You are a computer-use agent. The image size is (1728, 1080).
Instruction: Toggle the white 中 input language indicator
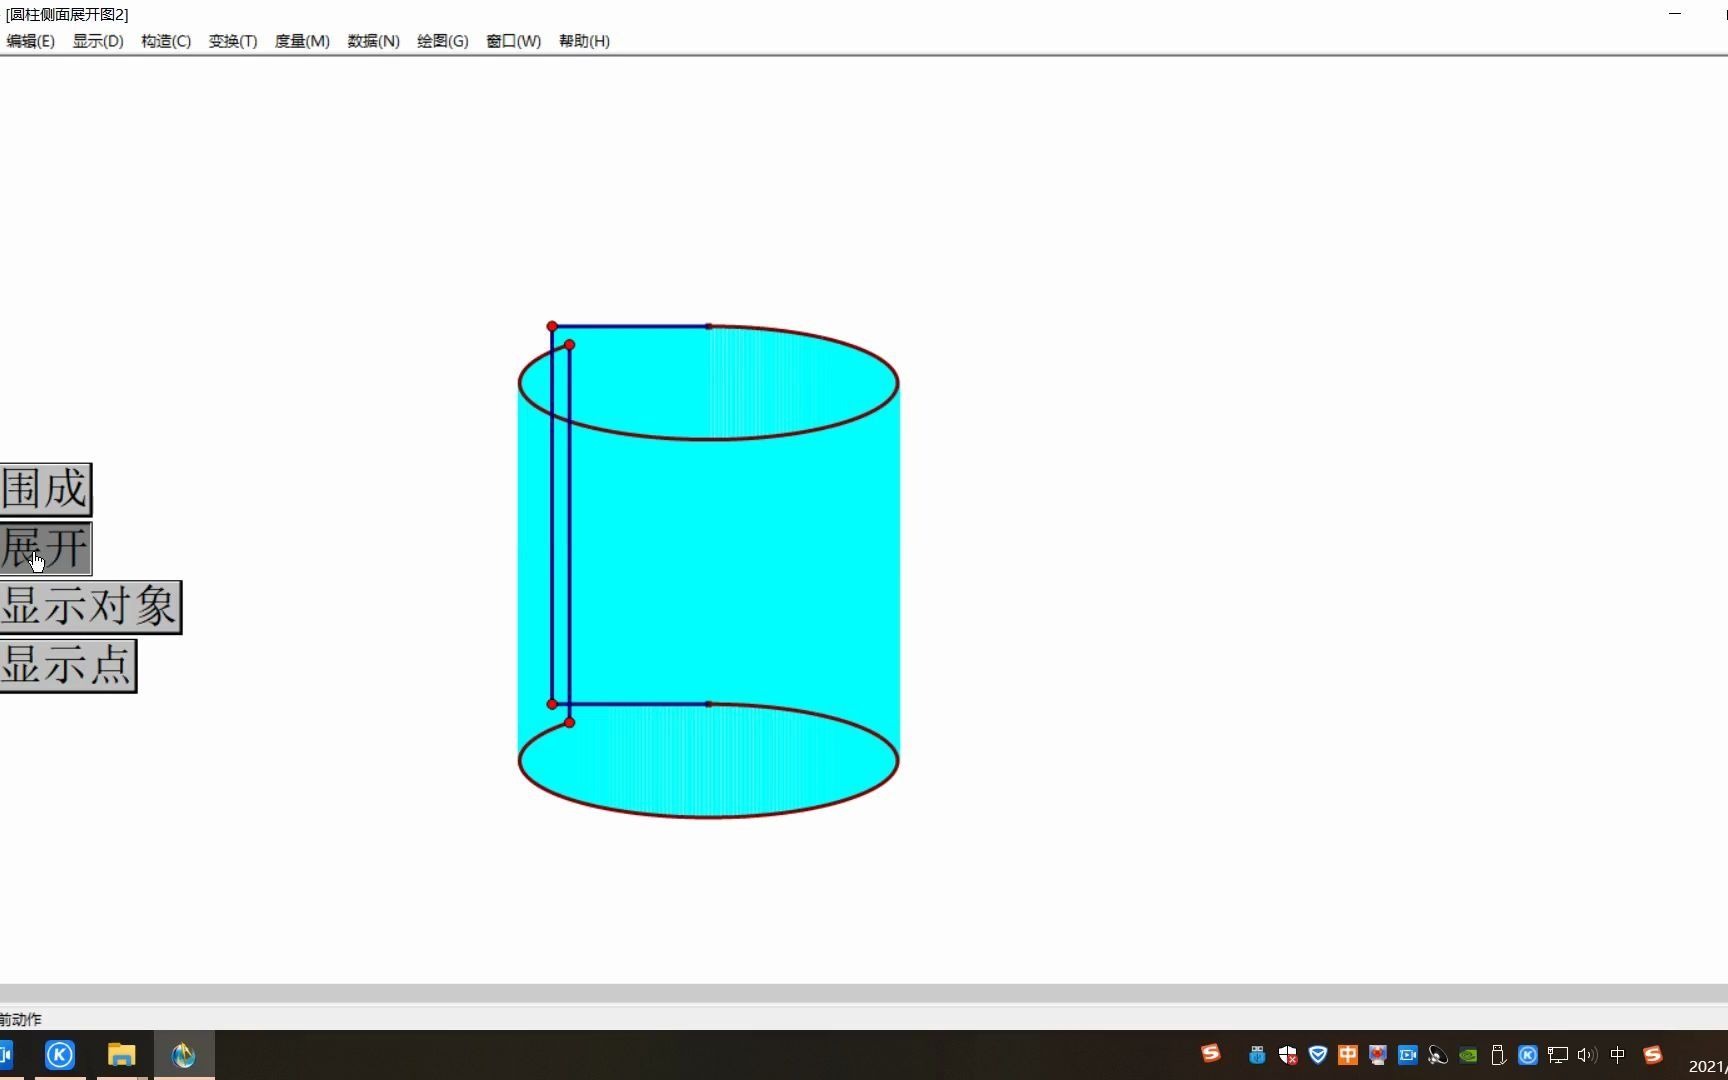tap(1618, 1055)
